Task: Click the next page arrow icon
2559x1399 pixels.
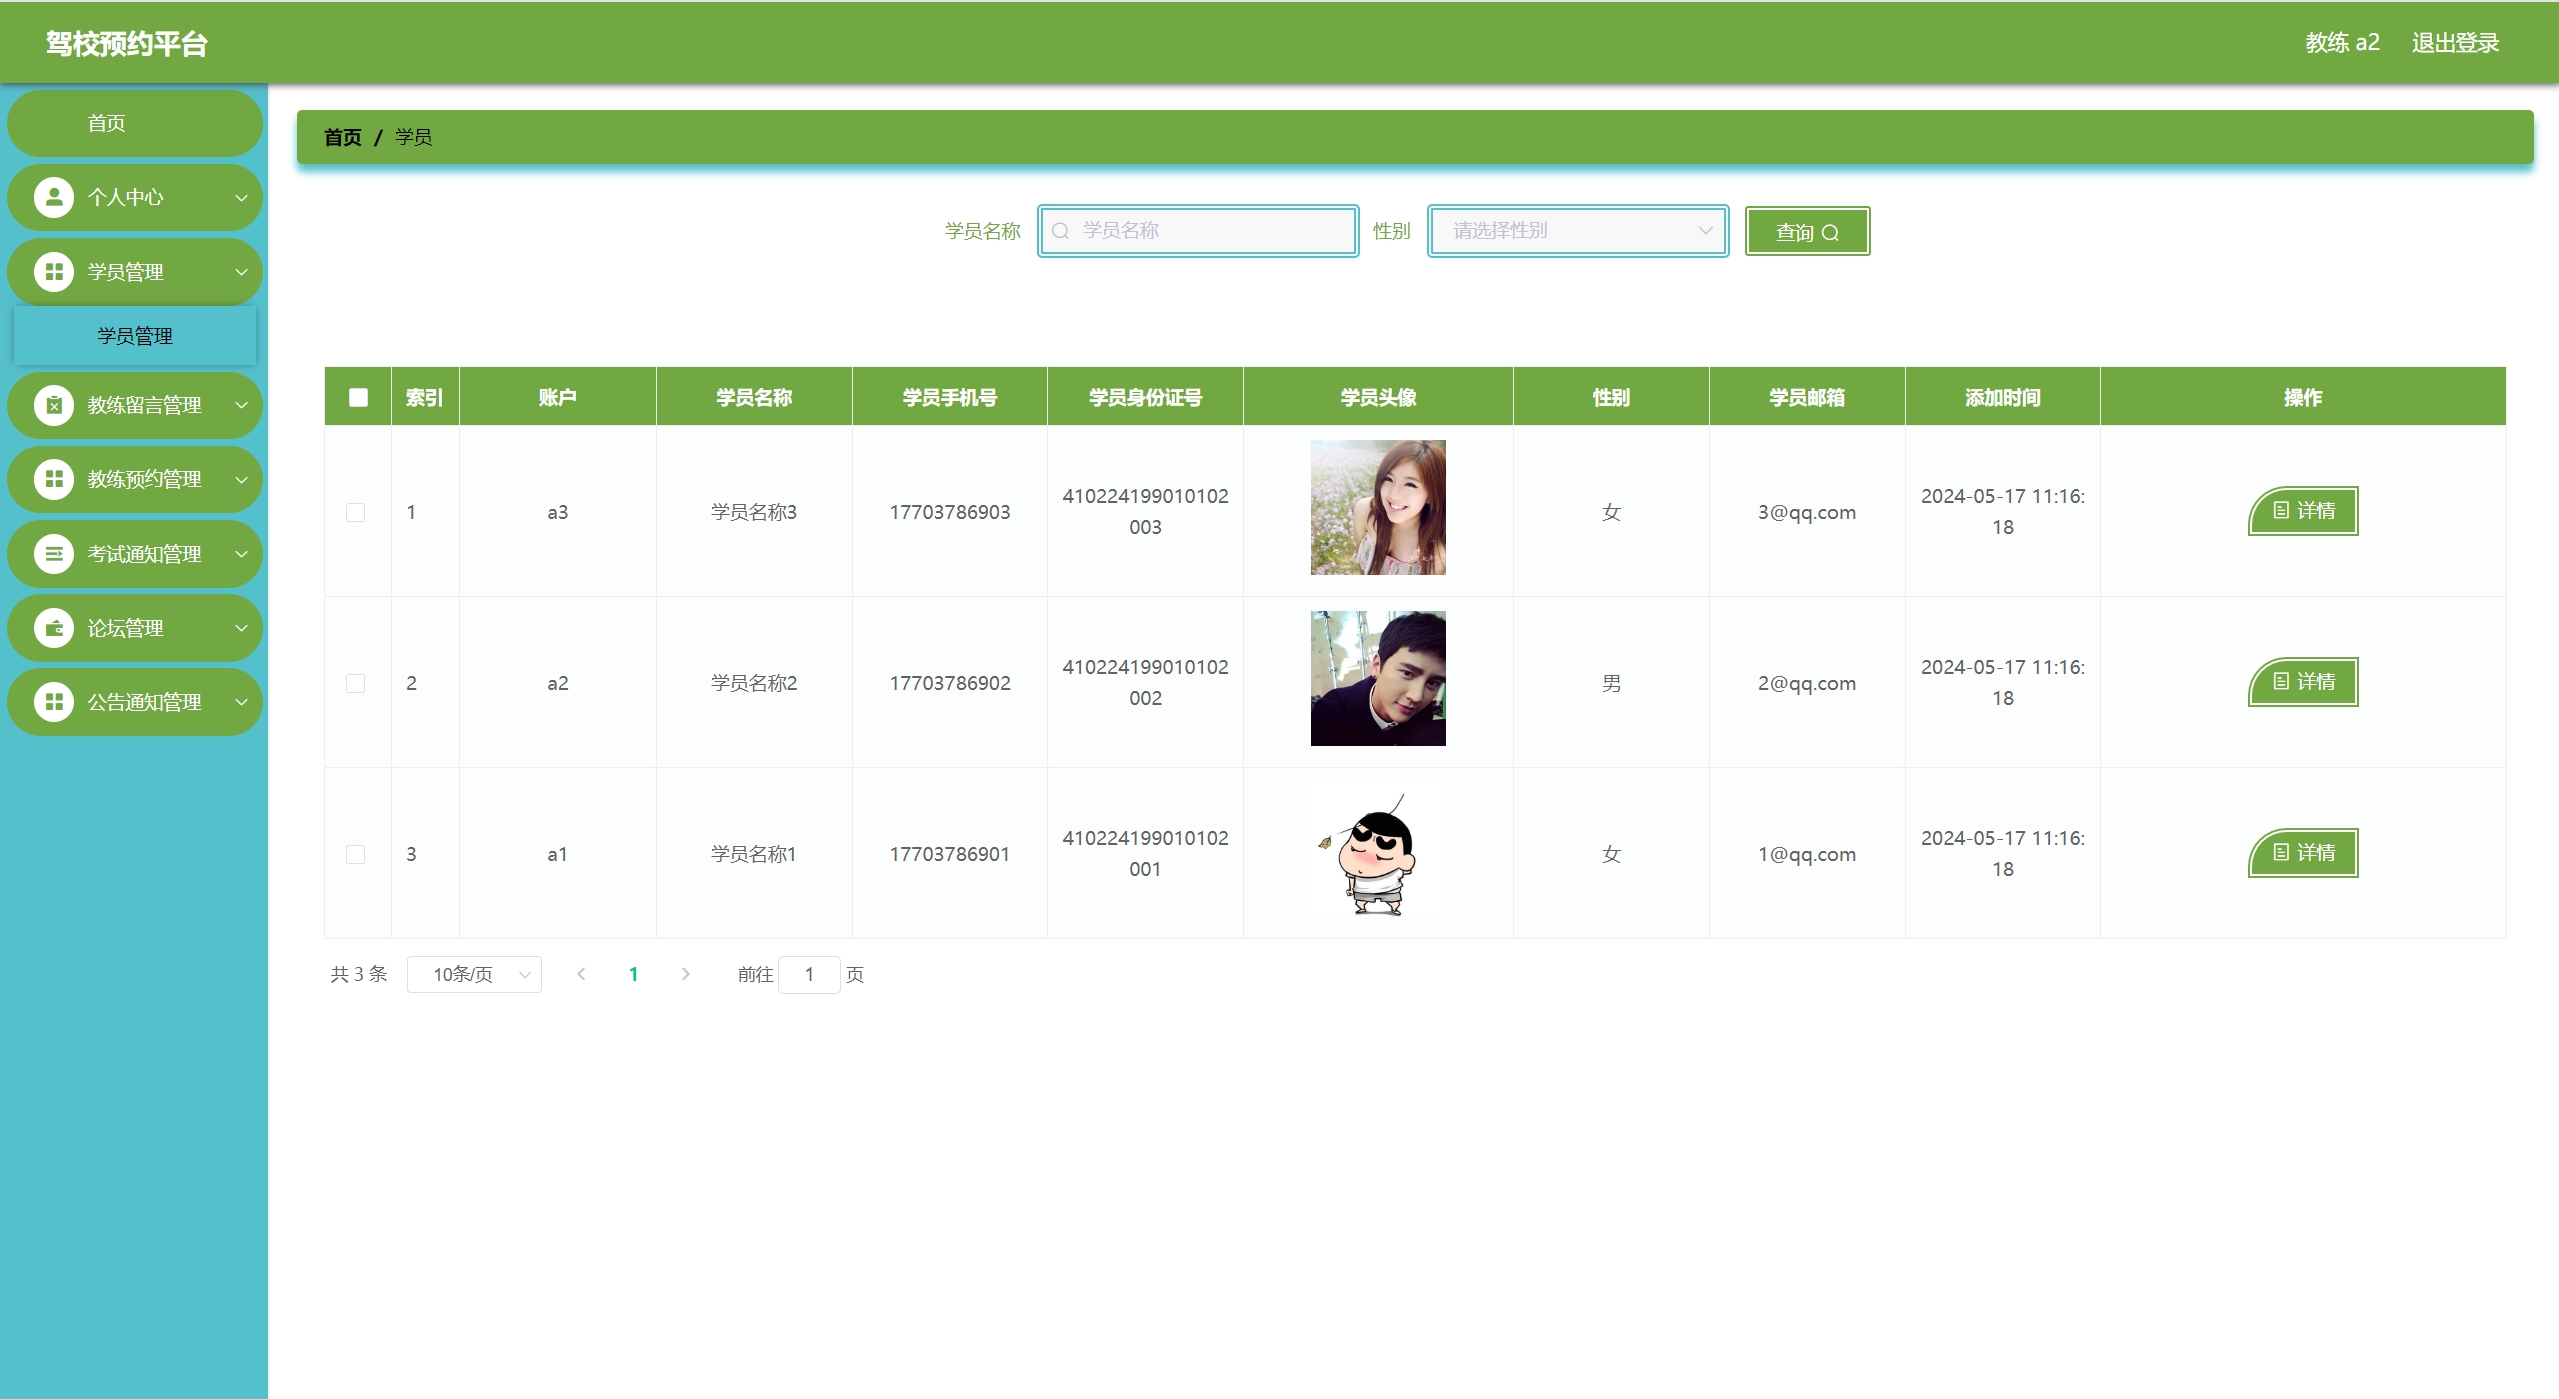Action: coord(685,974)
